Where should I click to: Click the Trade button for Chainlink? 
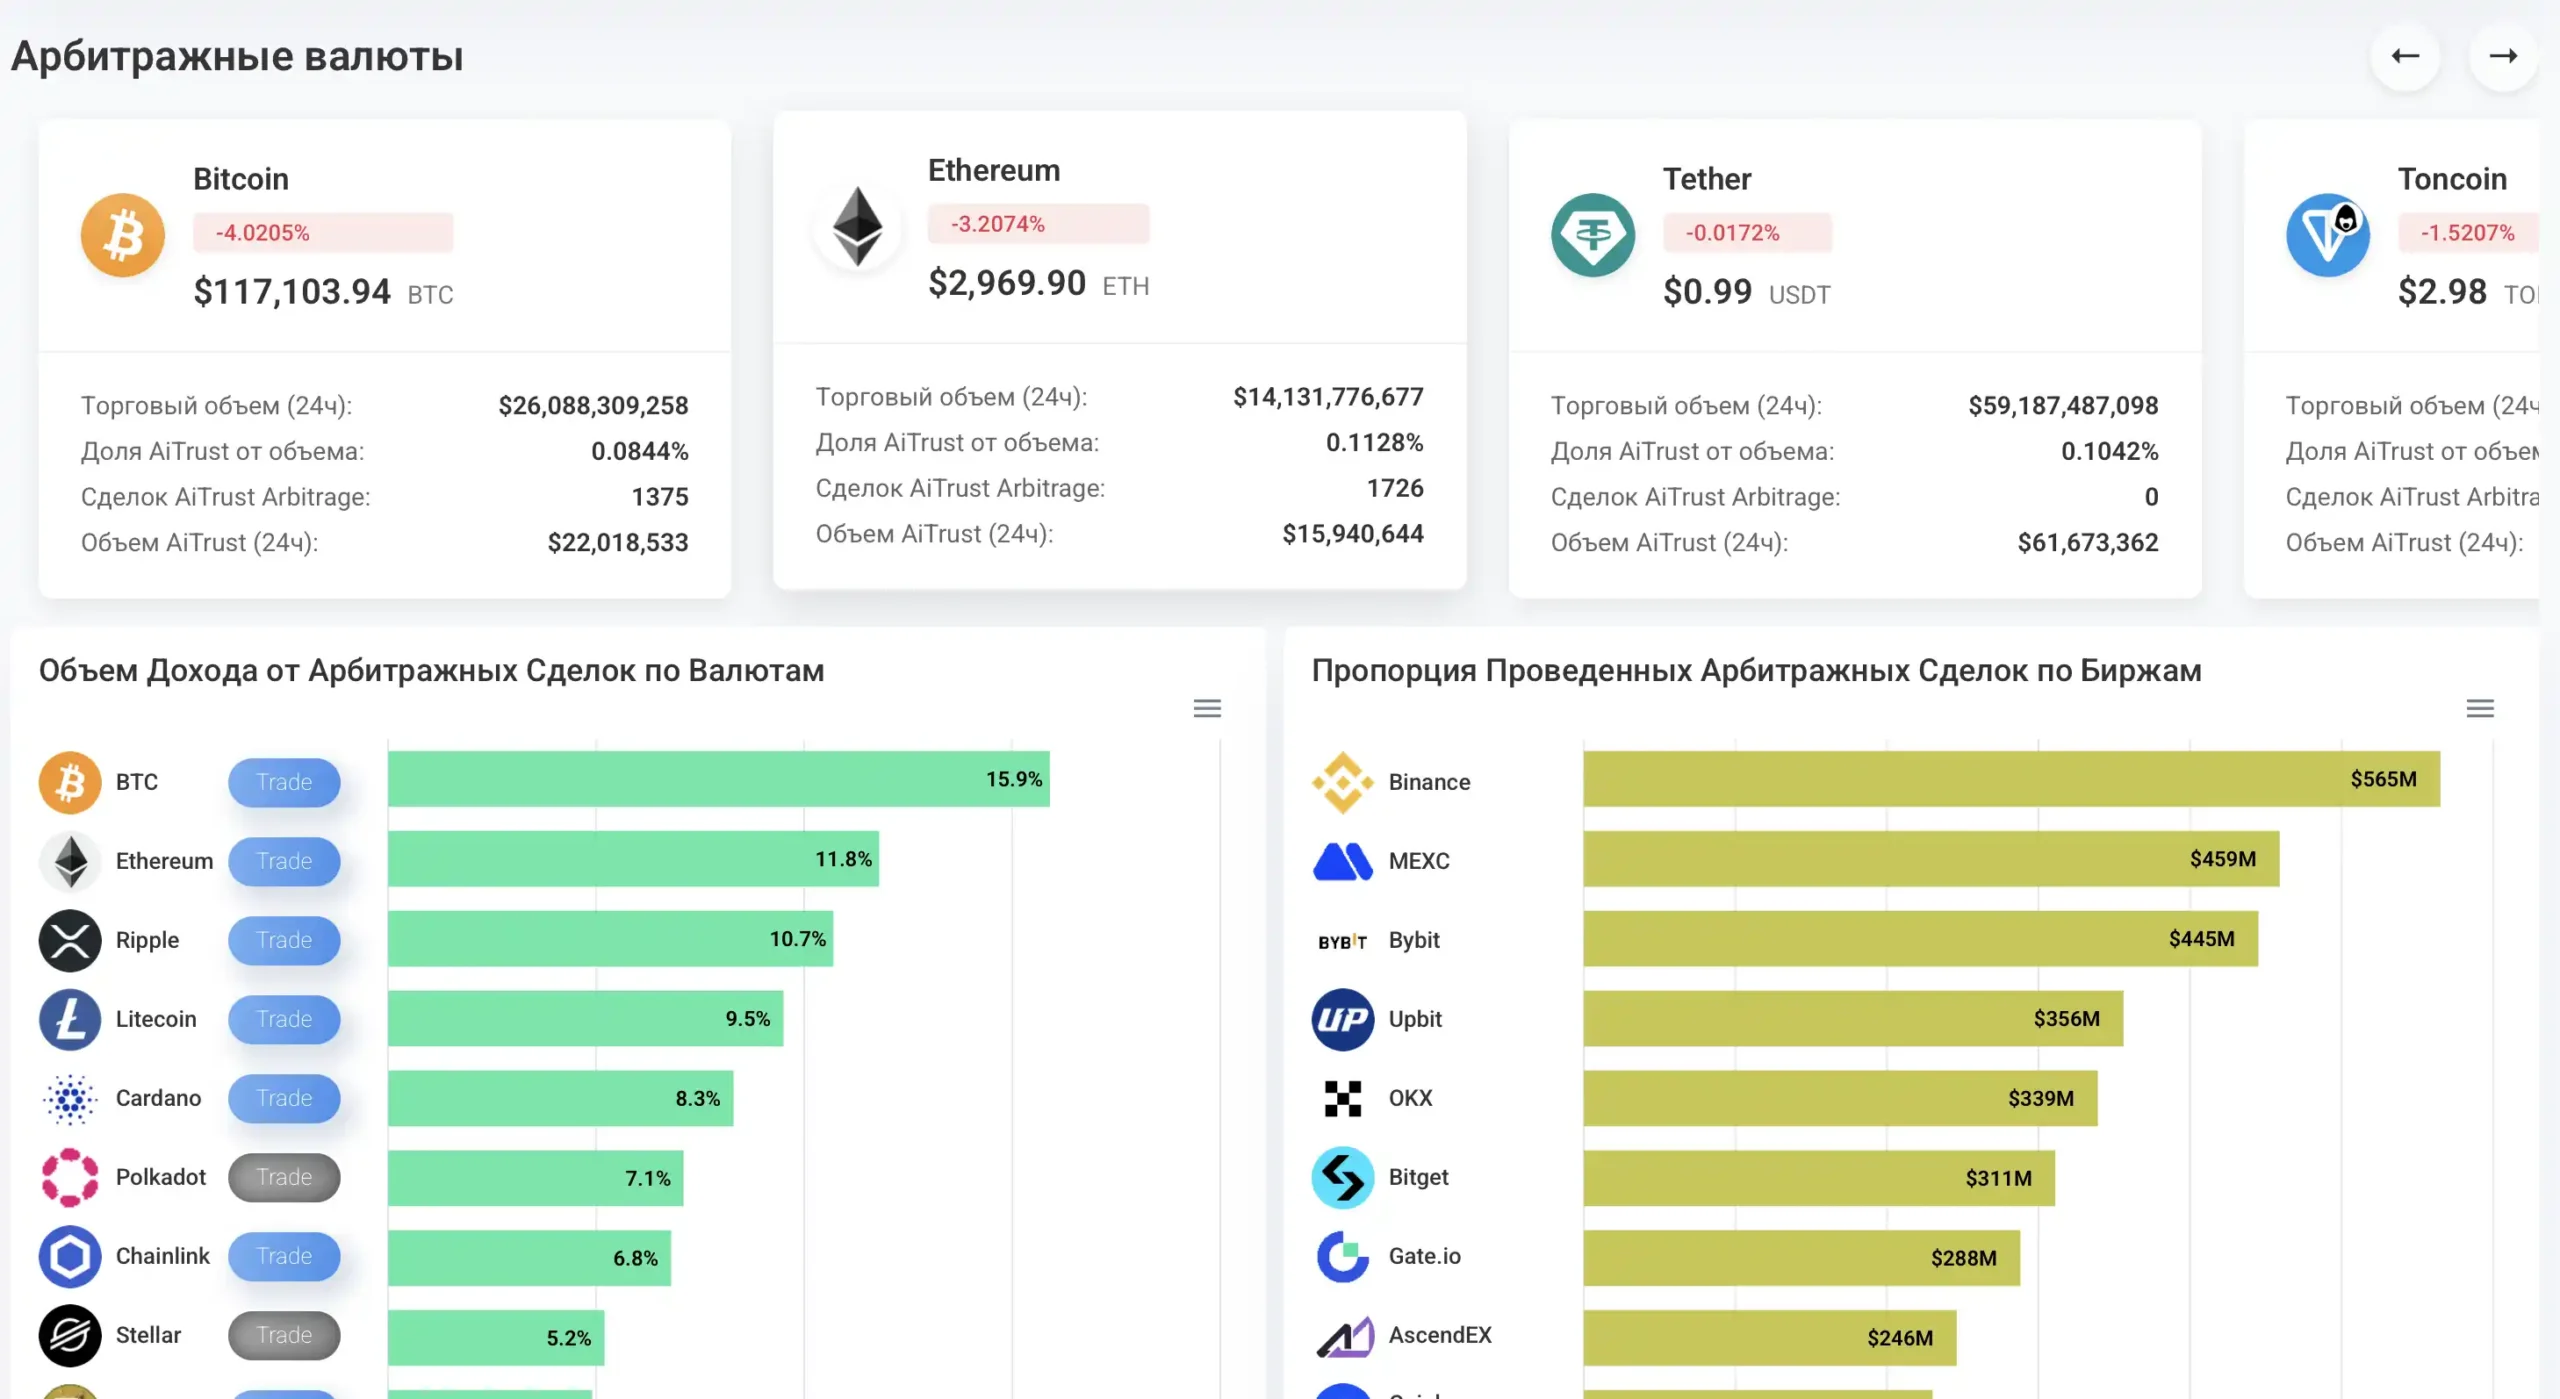pos(284,1256)
